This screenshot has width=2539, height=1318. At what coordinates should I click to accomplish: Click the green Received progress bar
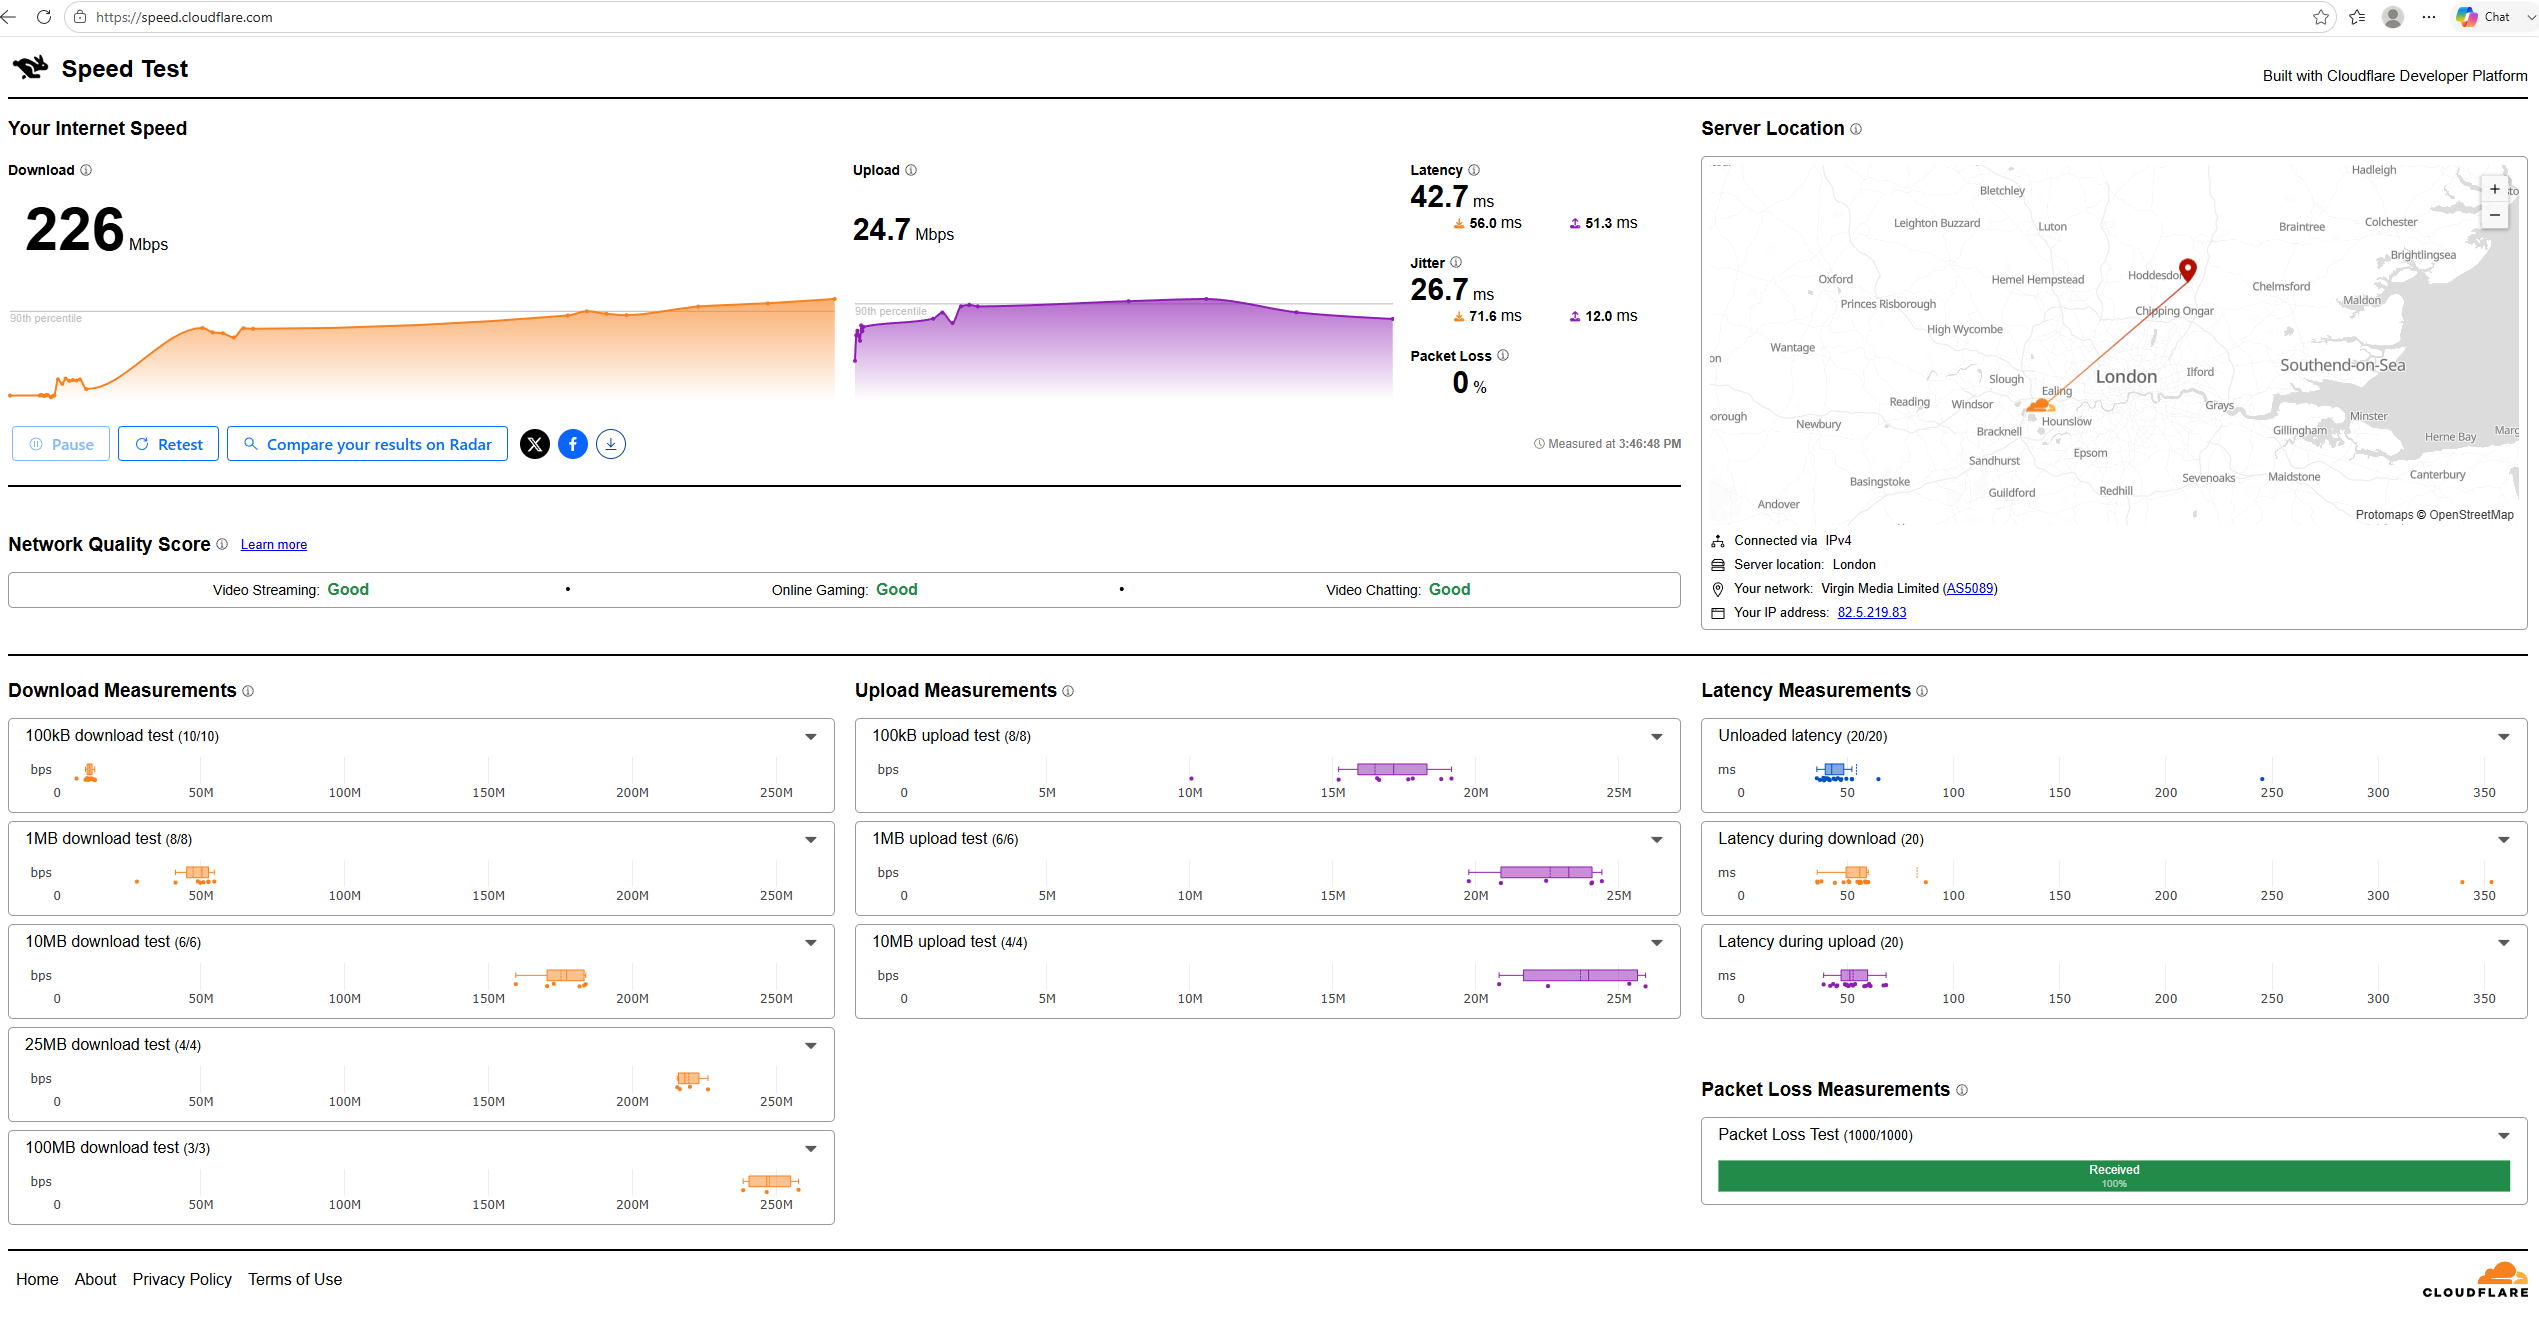pos(2113,1176)
